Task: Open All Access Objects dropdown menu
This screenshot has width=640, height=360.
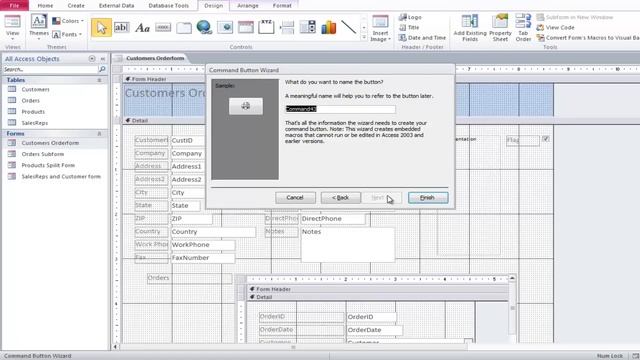Action: coord(92,59)
